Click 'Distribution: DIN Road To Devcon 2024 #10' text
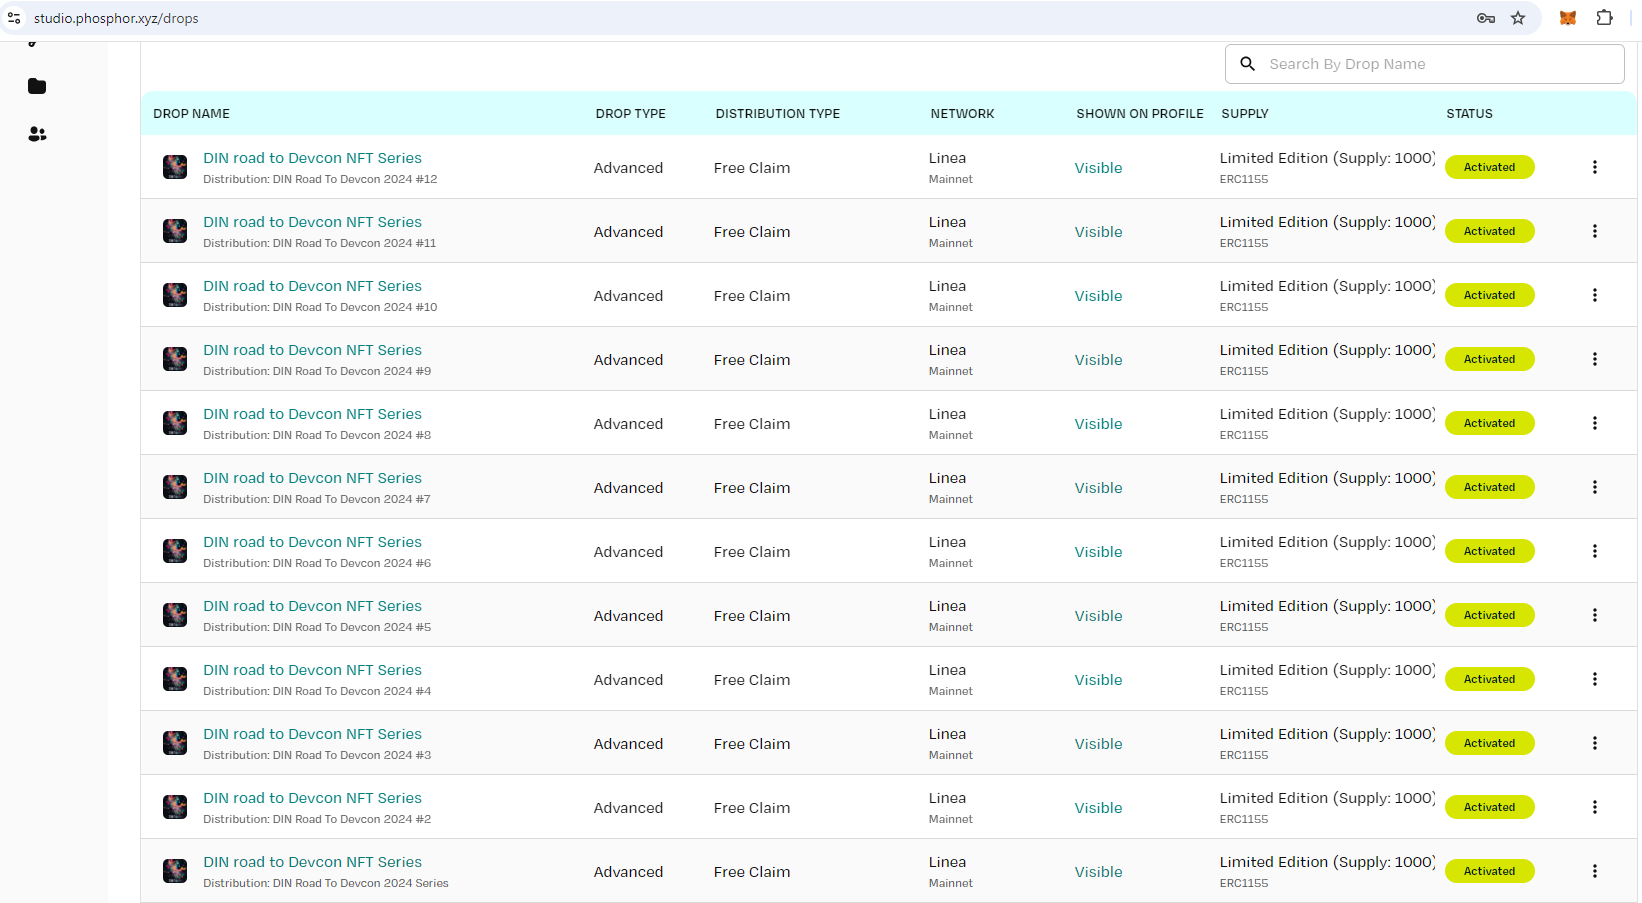Viewport: 1642px width, 903px height. tap(320, 307)
